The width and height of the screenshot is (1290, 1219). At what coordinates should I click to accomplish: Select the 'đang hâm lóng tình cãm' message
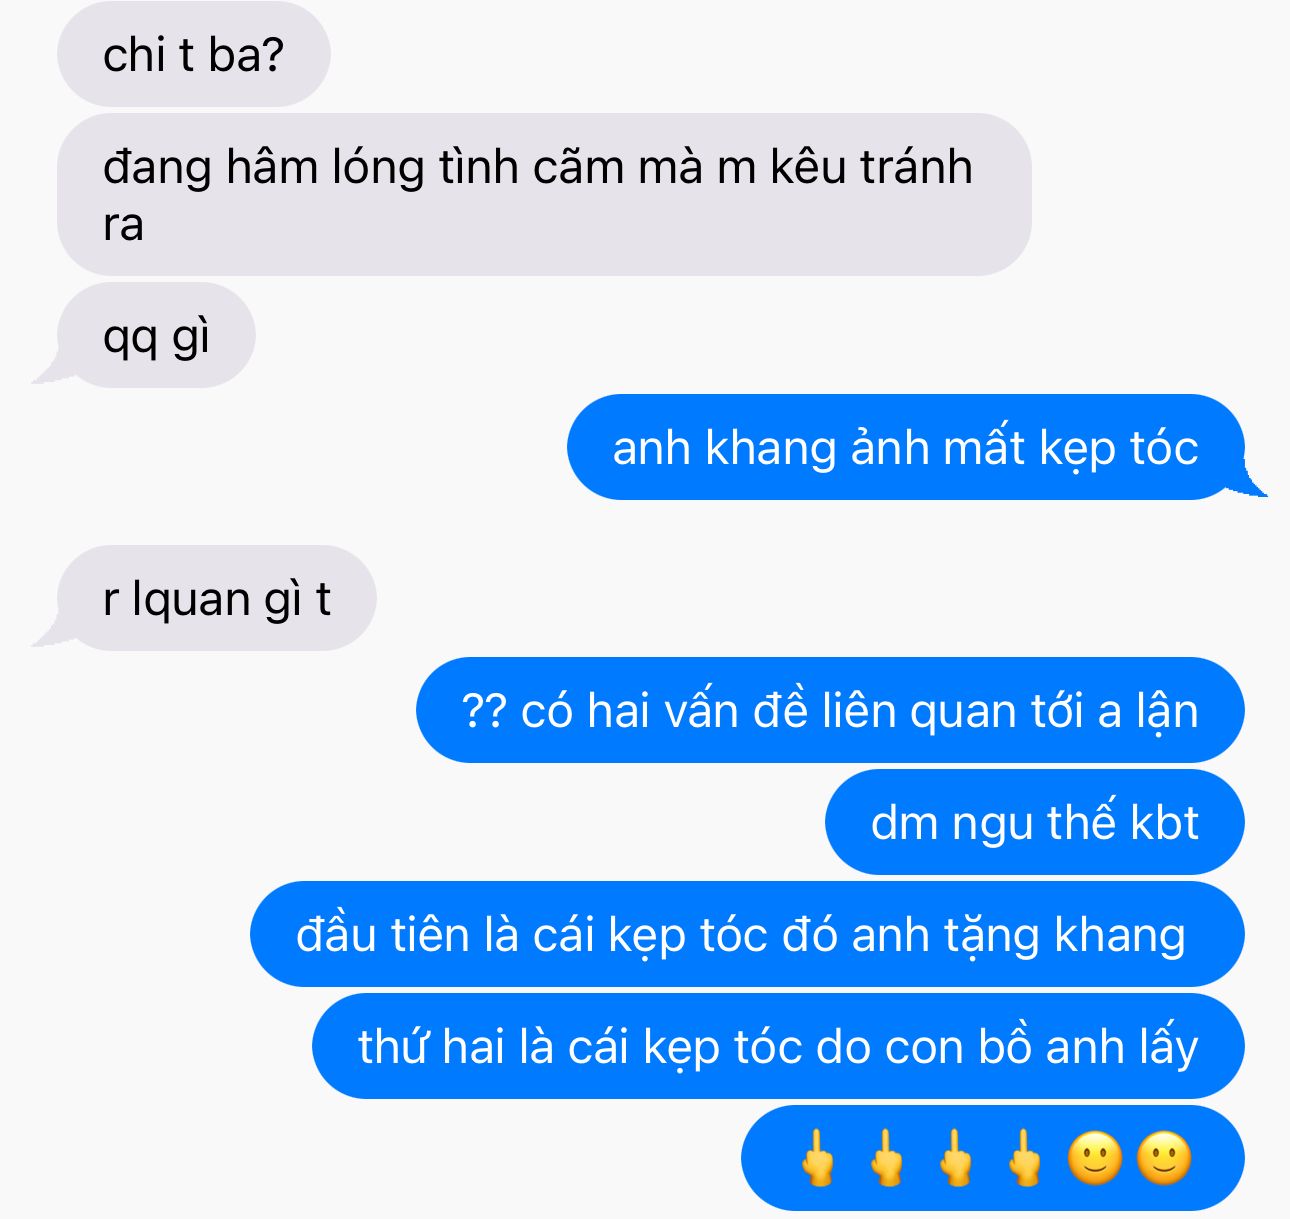pyautogui.click(x=544, y=194)
